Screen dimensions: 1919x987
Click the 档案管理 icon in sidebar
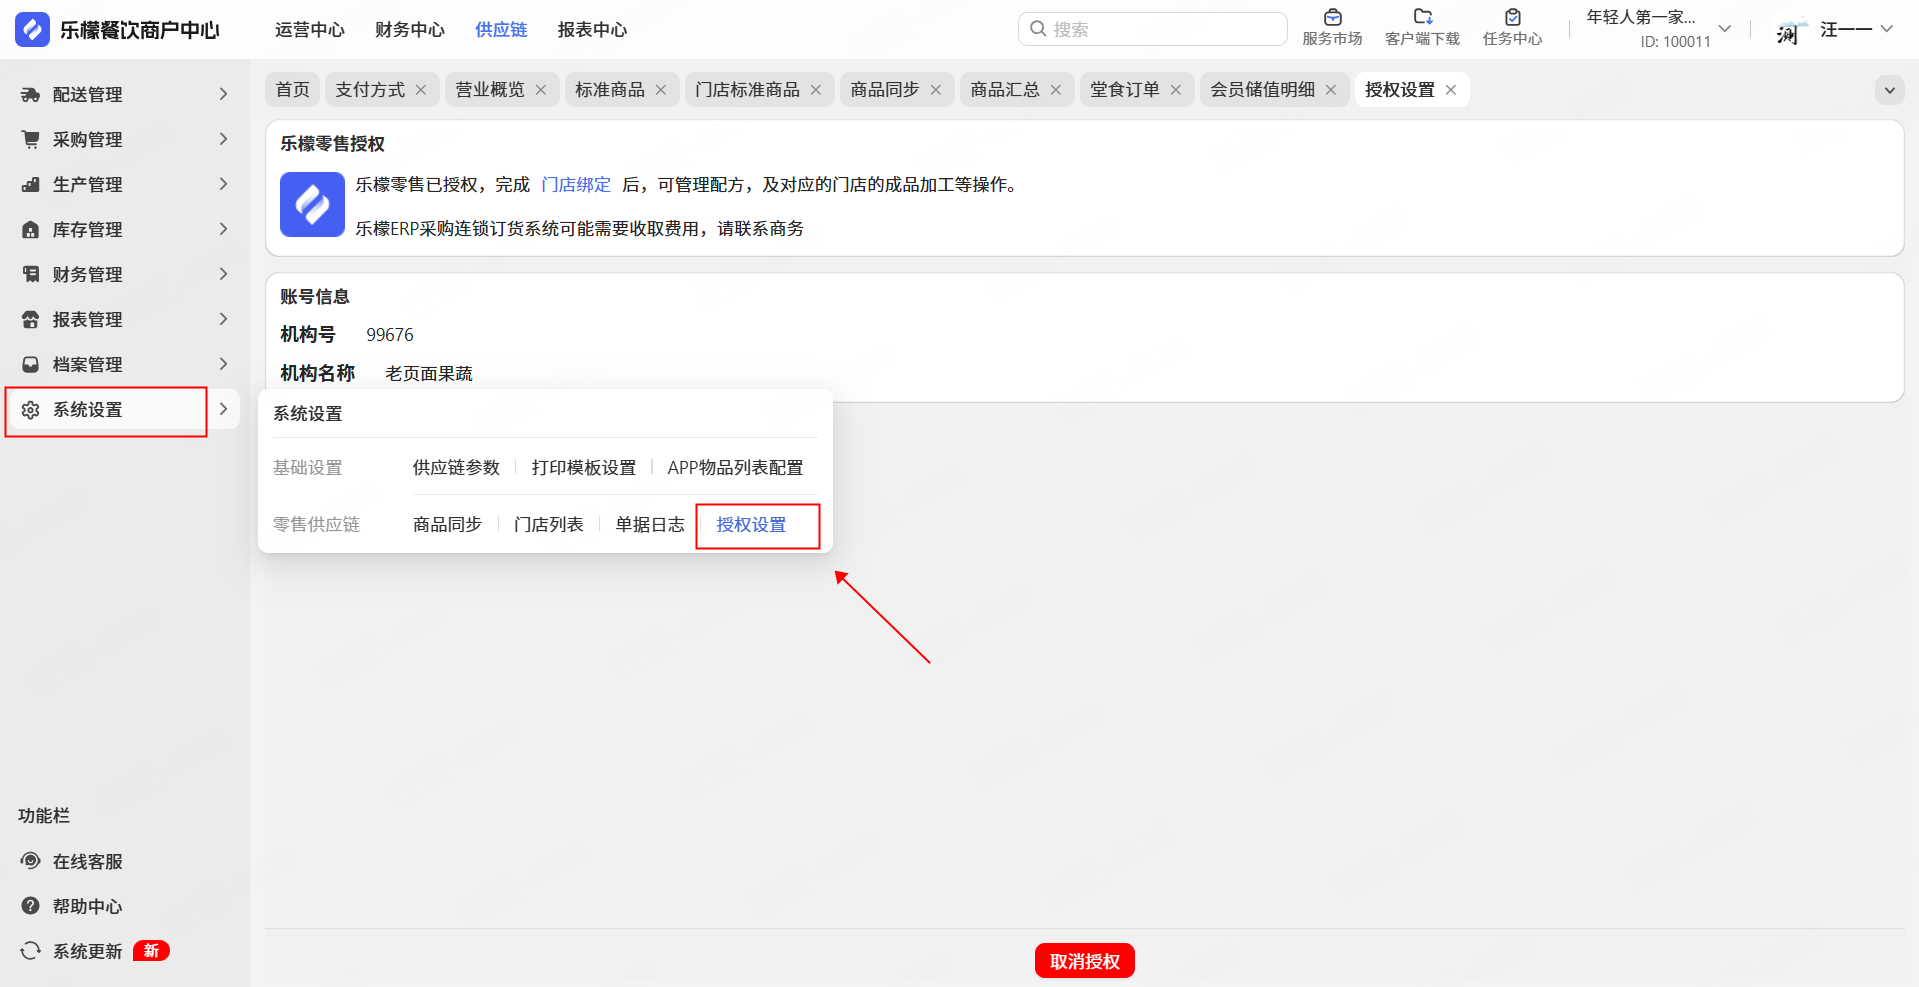31,364
